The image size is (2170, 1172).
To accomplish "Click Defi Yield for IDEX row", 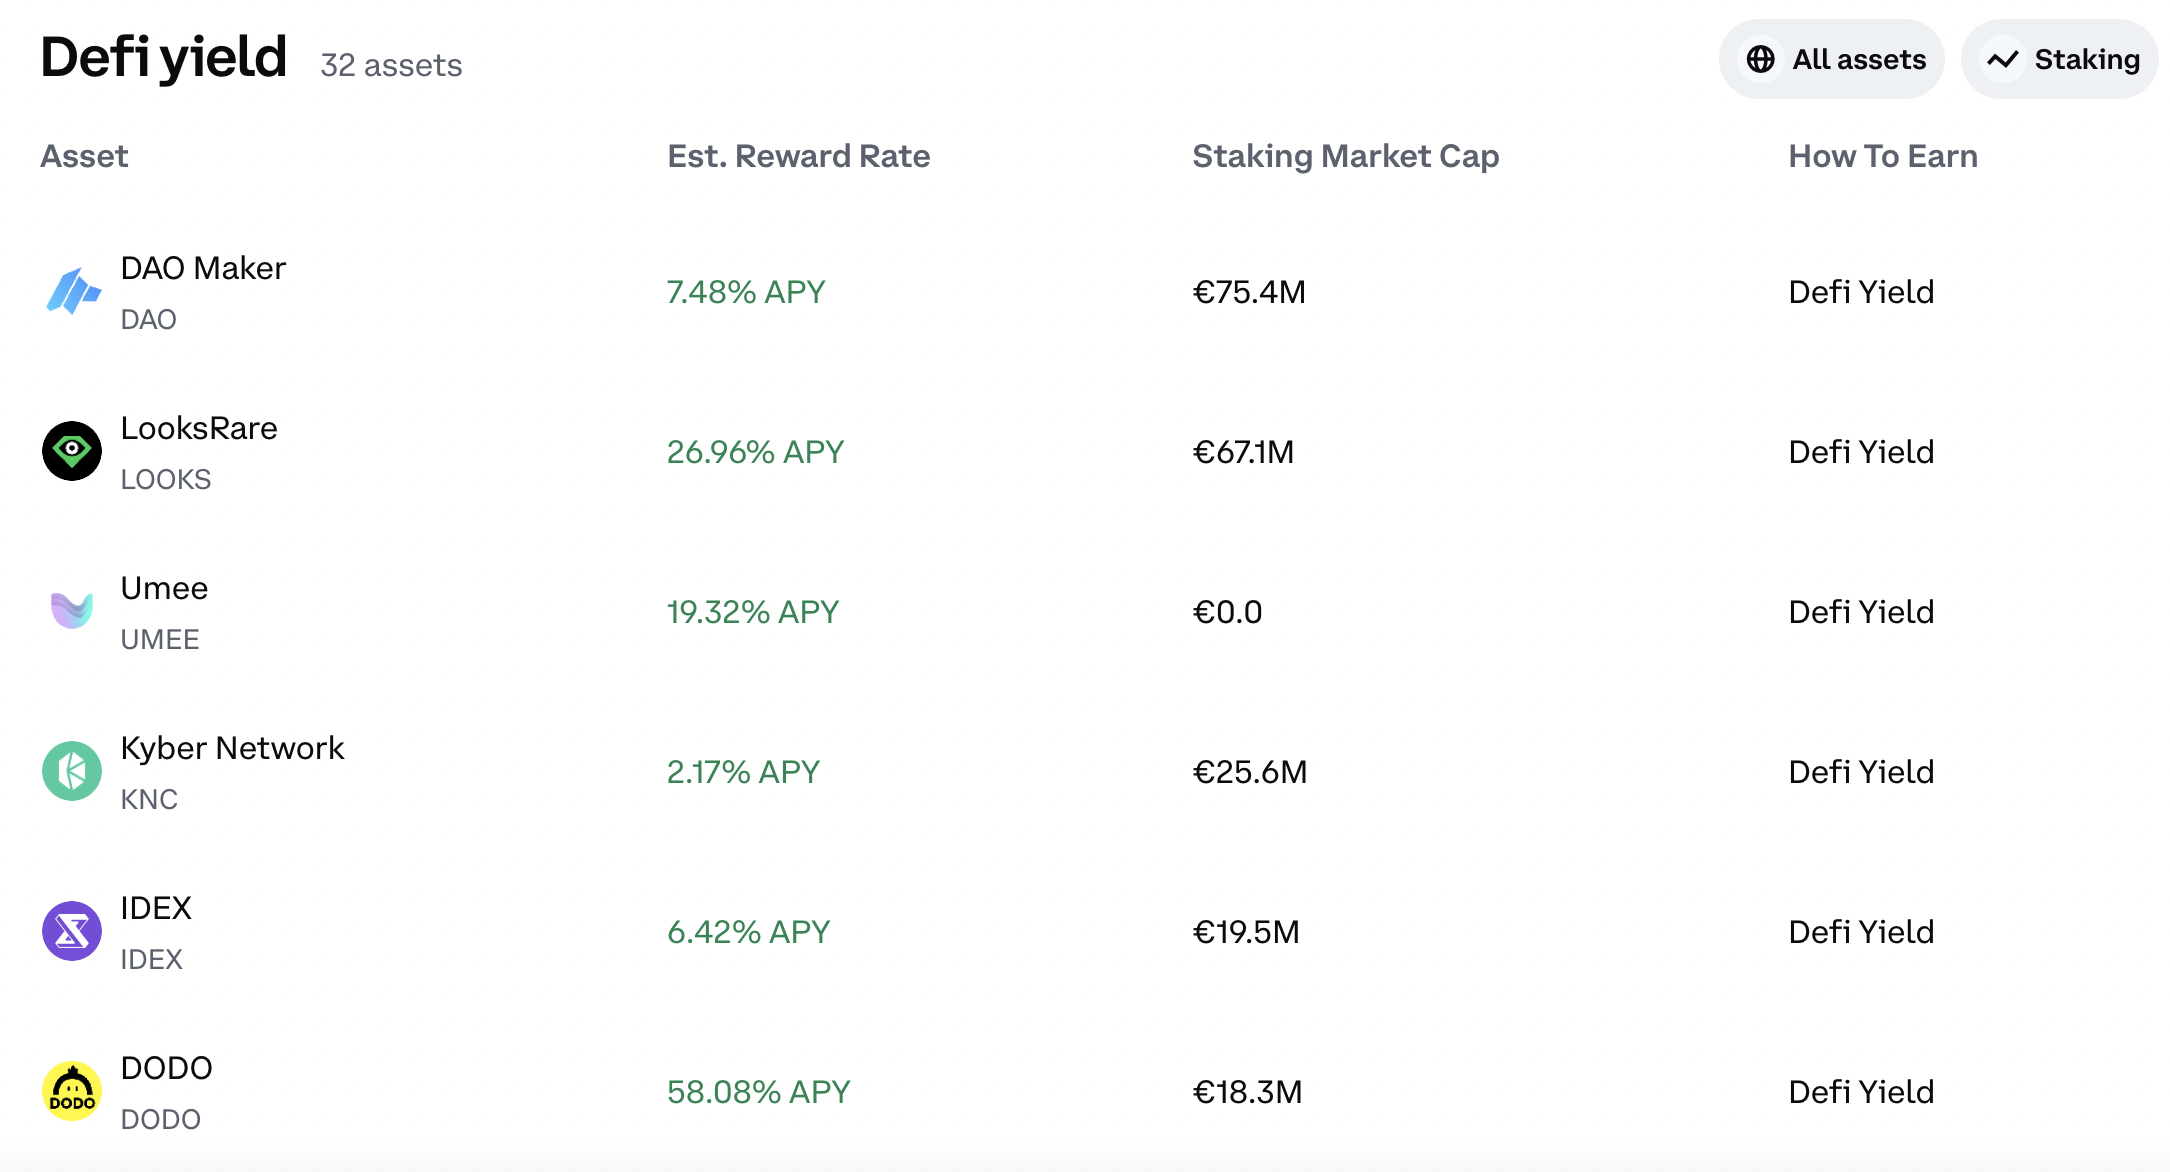I will click(x=1861, y=931).
